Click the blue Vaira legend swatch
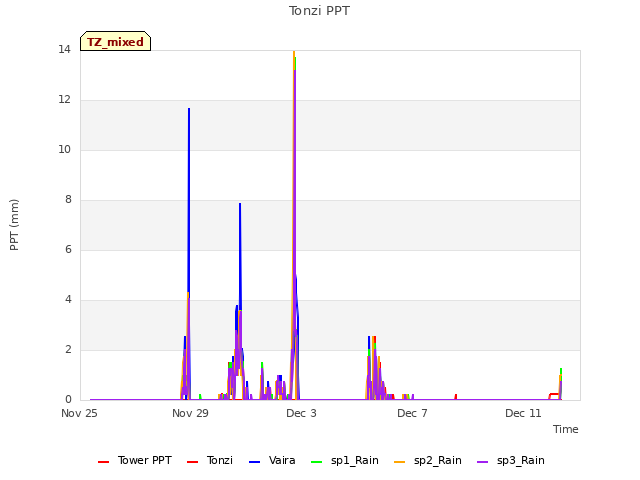The height and width of the screenshot is (480, 640). pos(254,462)
